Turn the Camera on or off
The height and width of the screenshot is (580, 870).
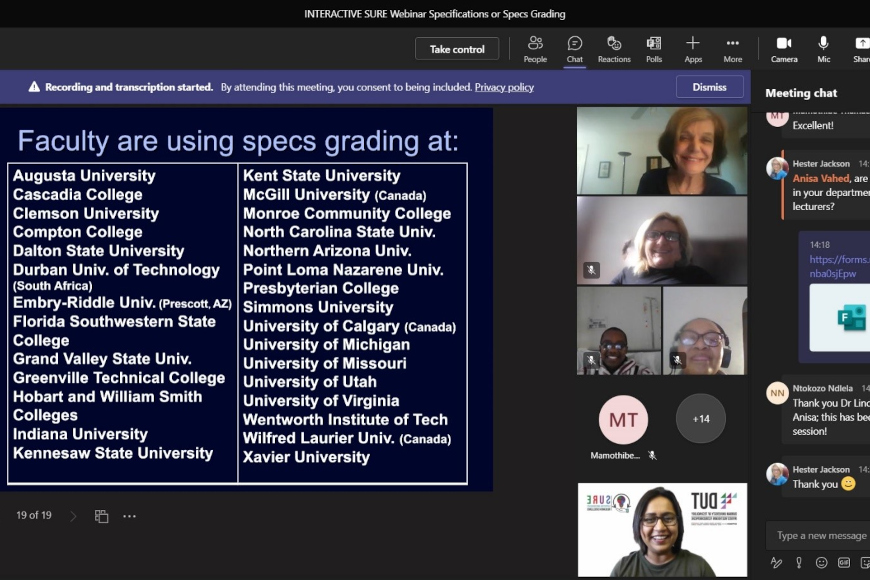(784, 49)
